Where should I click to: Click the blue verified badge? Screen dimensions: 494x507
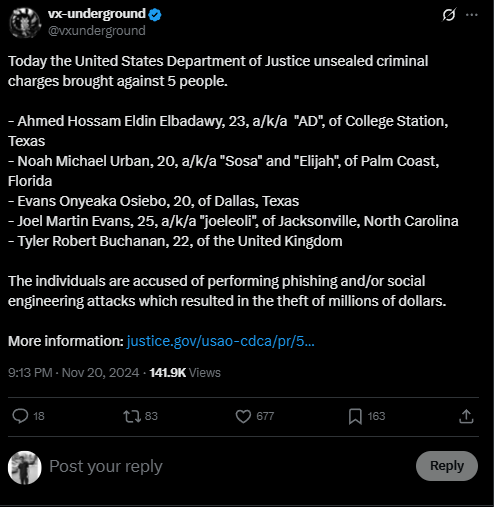pyautogui.click(x=155, y=15)
